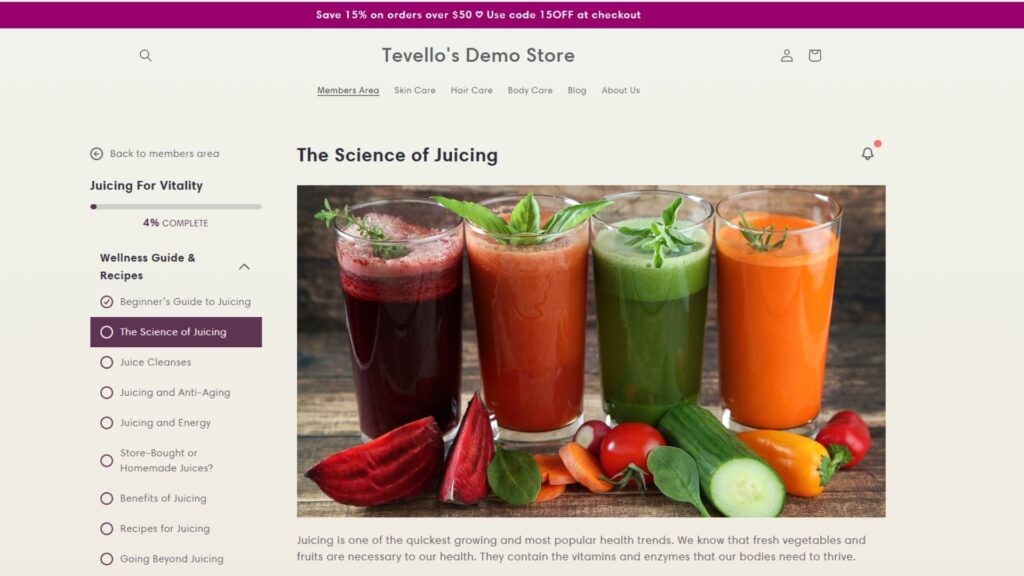Toggle circle beside Juicing and Energy

tap(106, 423)
